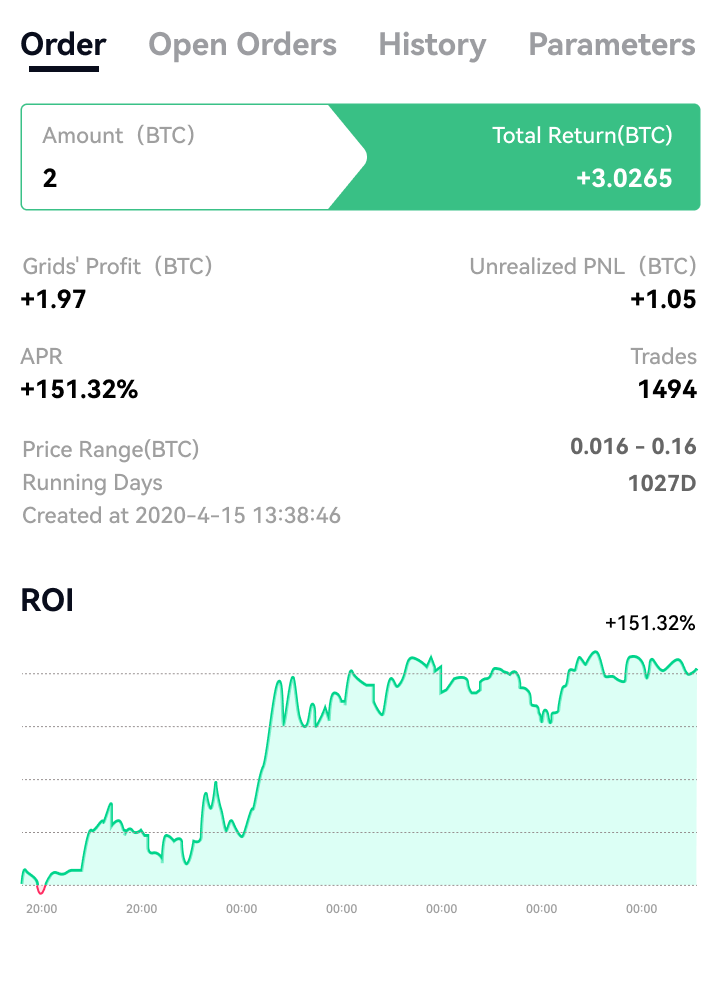Click the ROI section heading
720x985 pixels.
[x=47, y=600]
